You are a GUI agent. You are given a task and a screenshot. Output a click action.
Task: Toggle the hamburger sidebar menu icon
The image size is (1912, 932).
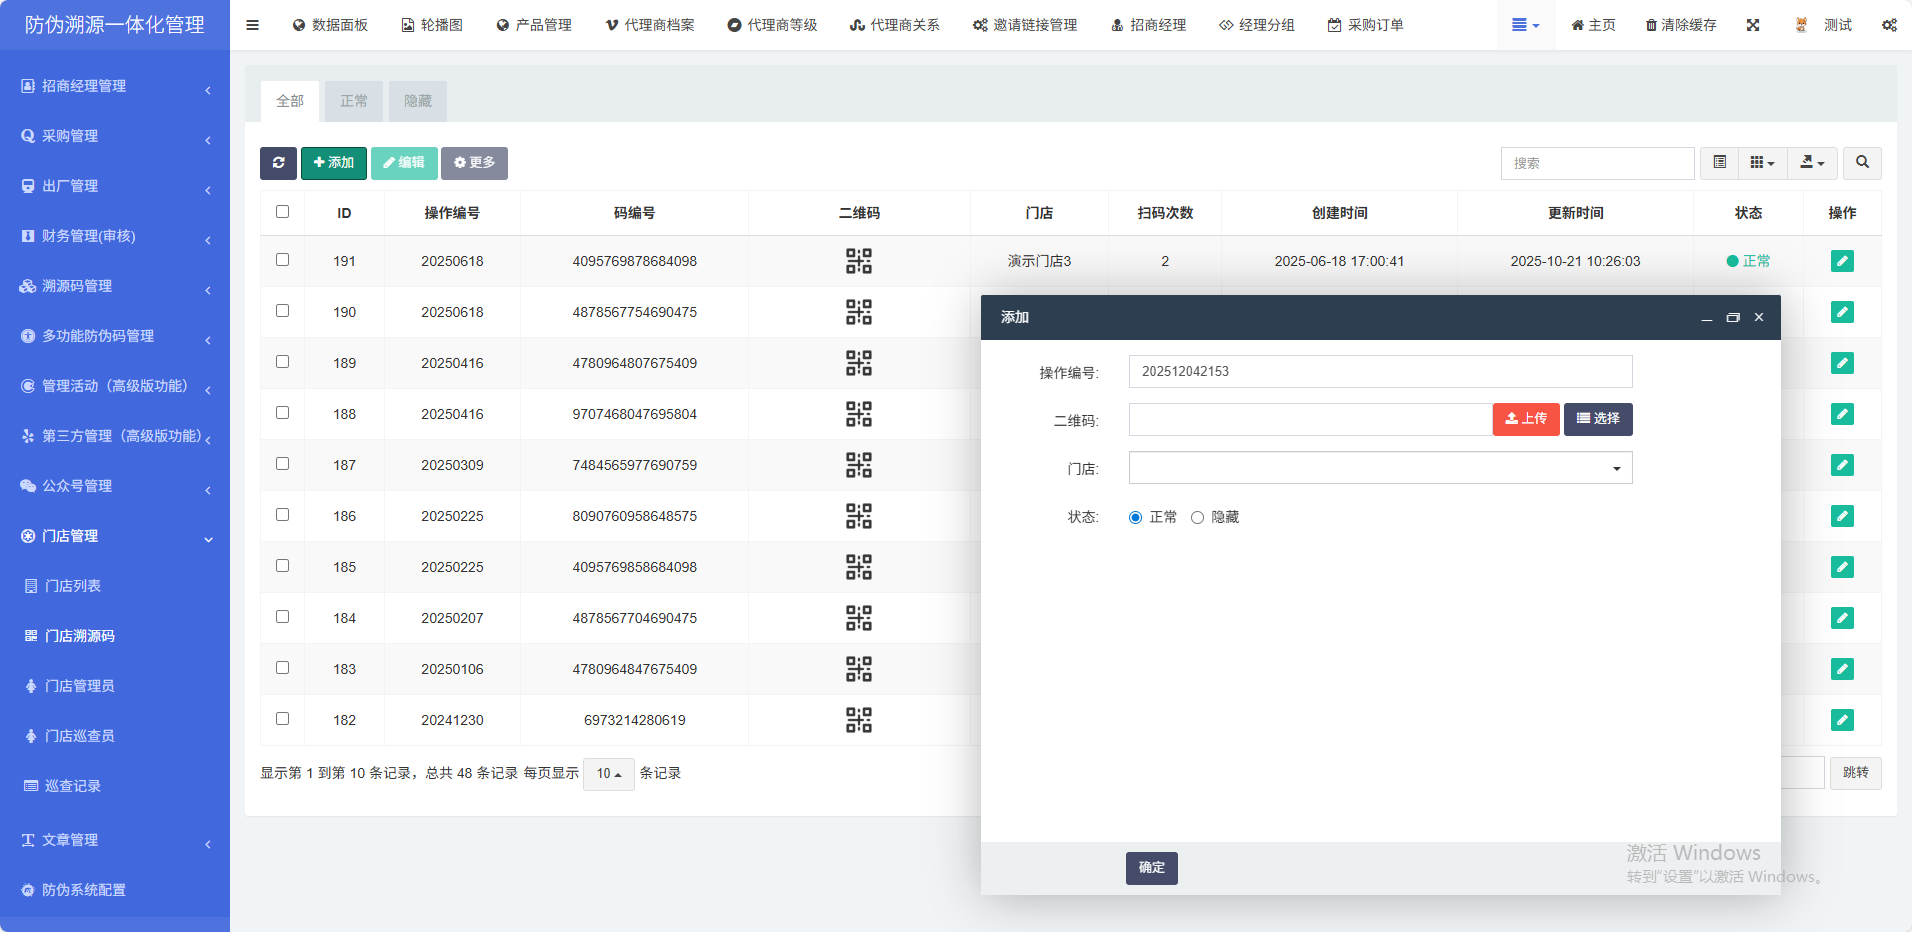[252, 25]
